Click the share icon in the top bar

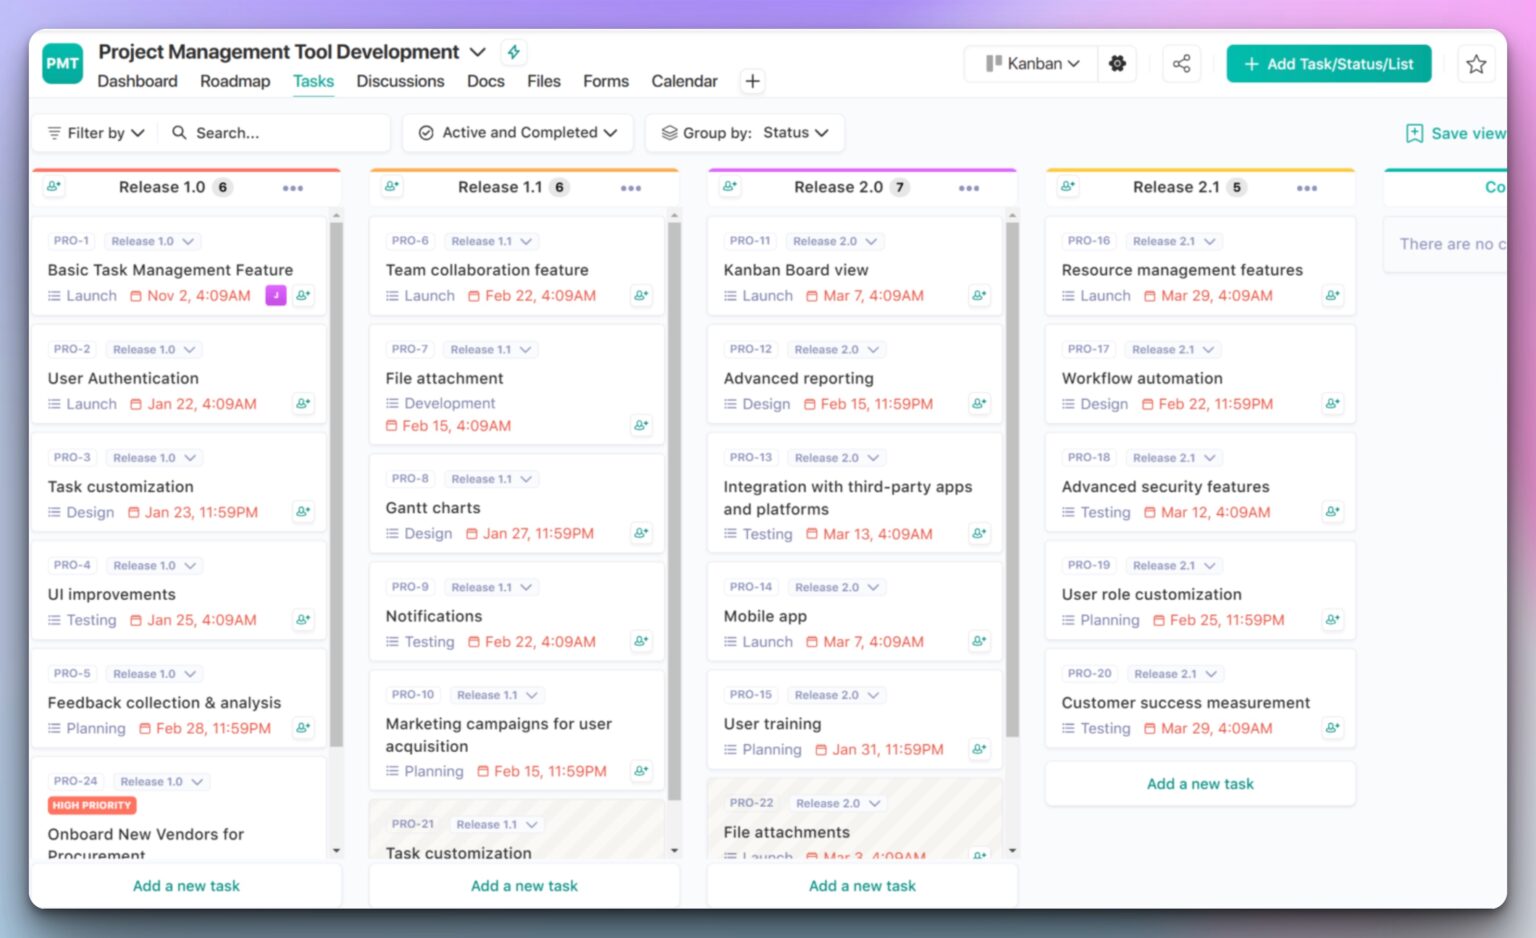pos(1182,63)
